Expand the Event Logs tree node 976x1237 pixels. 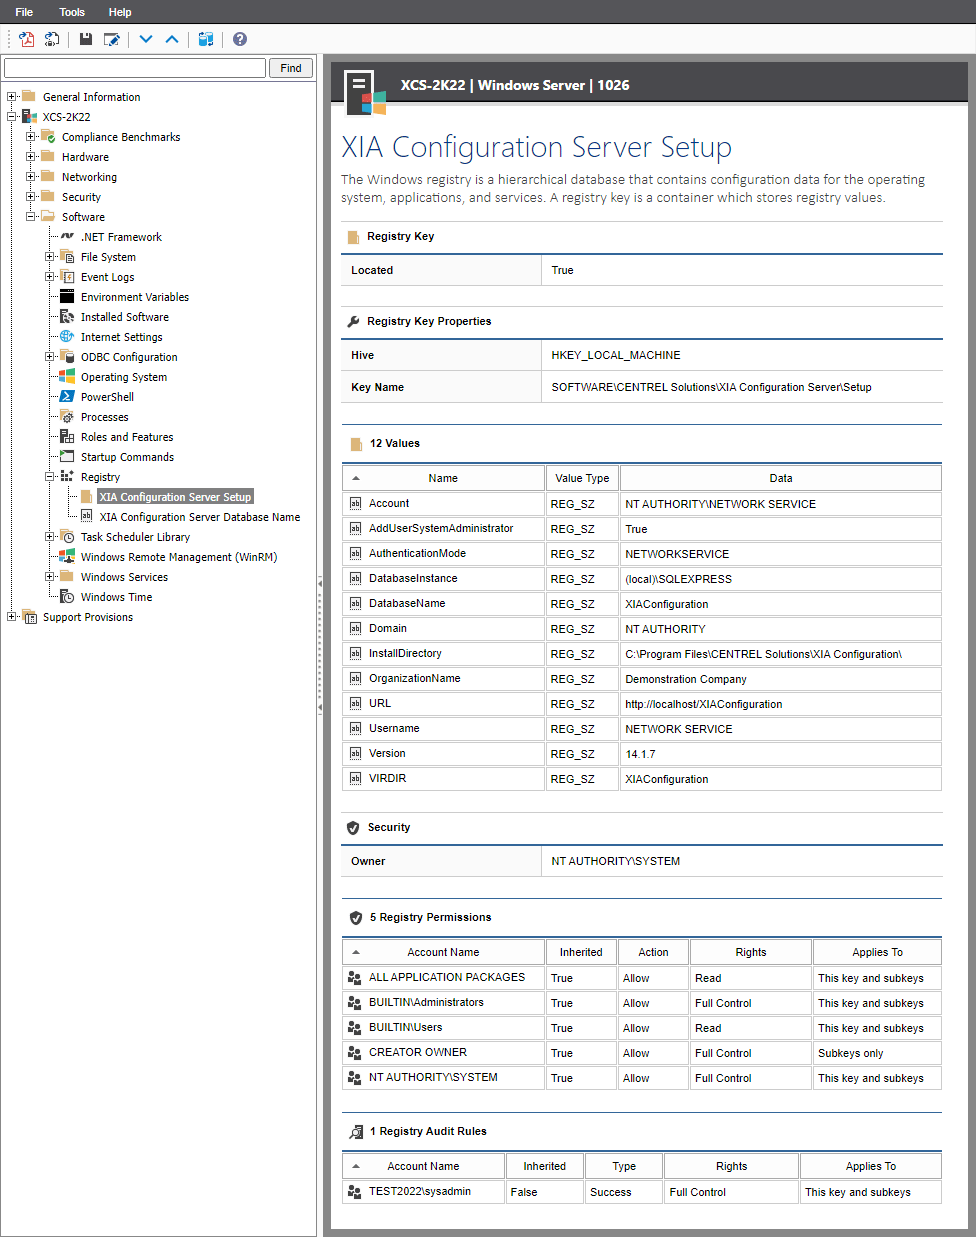point(49,276)
